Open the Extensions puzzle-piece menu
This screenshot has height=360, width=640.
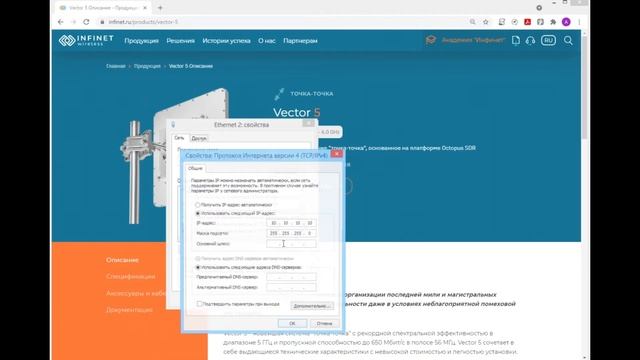[553, 22]
